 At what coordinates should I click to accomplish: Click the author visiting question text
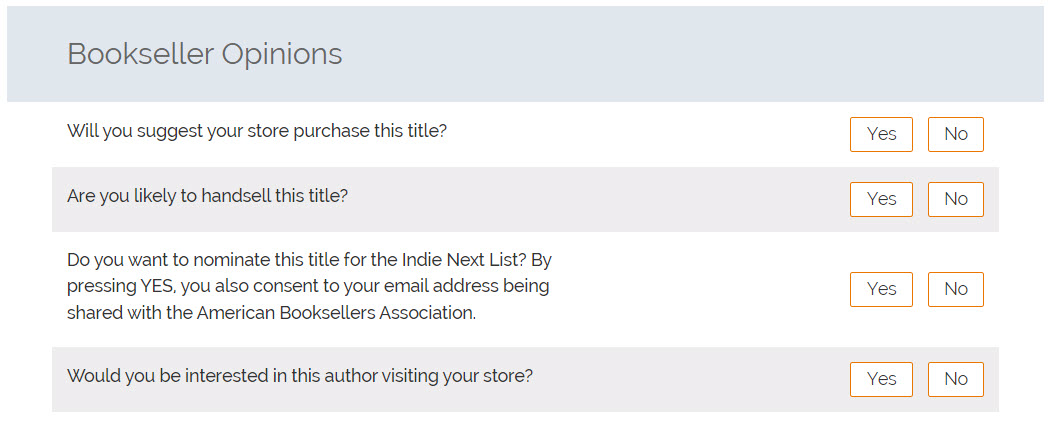(x=300, y=376)
